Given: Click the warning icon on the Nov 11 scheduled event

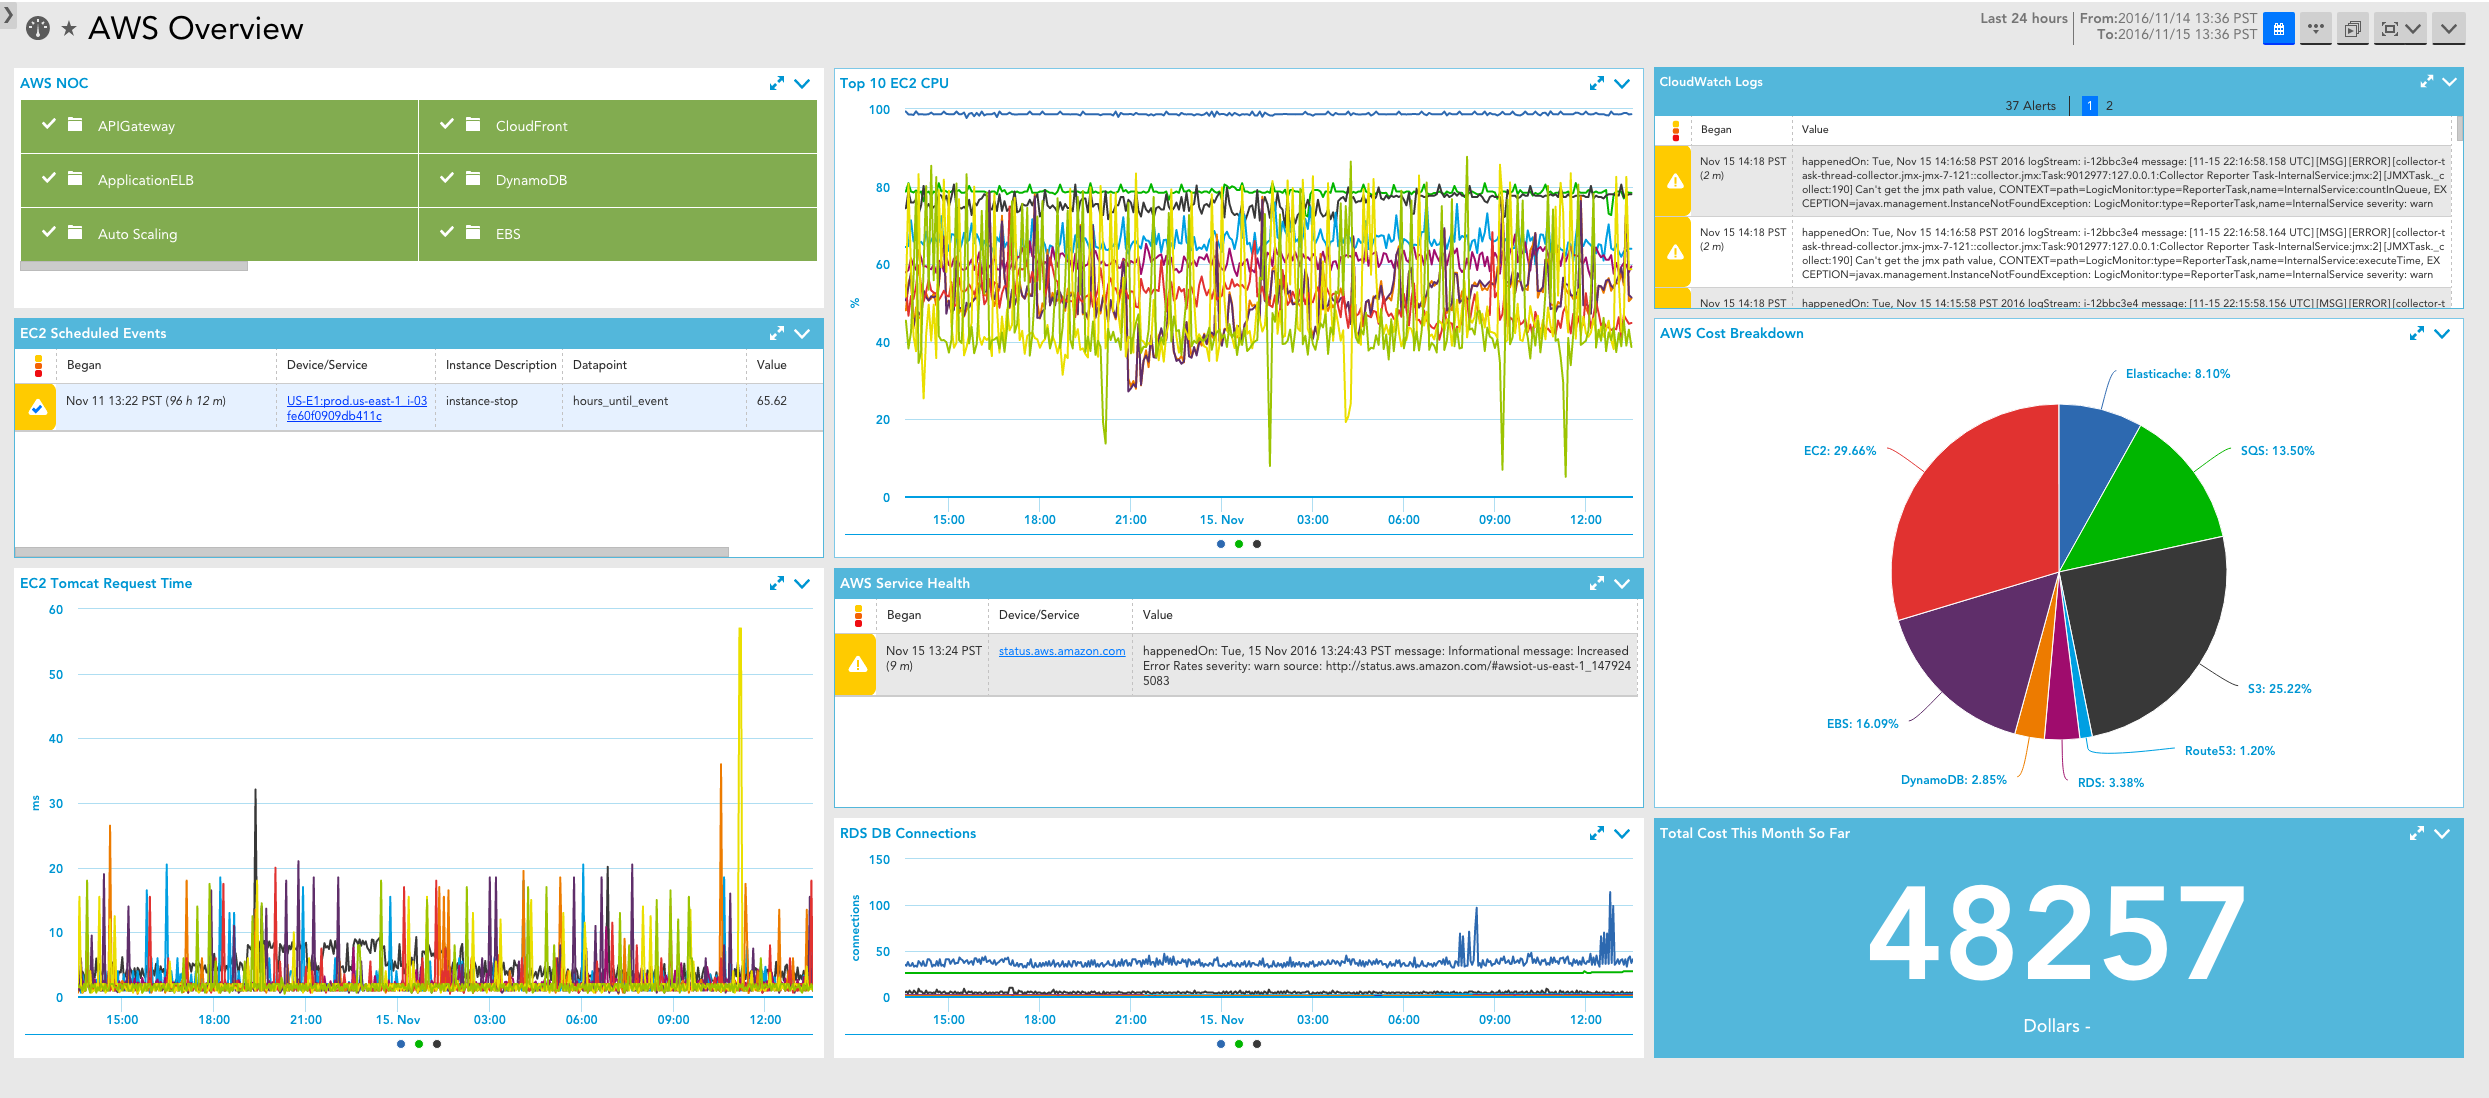Looking at the screenshot, I should (x=37, y=407).
